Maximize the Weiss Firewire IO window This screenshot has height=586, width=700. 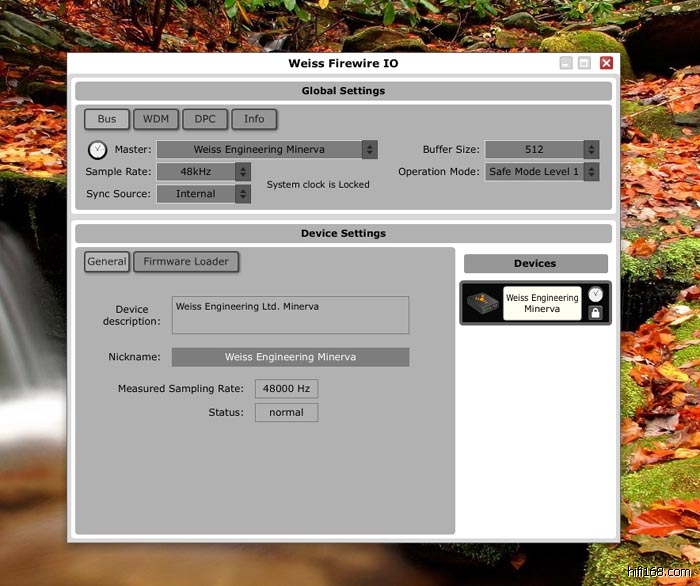click(x=585, y=63)
